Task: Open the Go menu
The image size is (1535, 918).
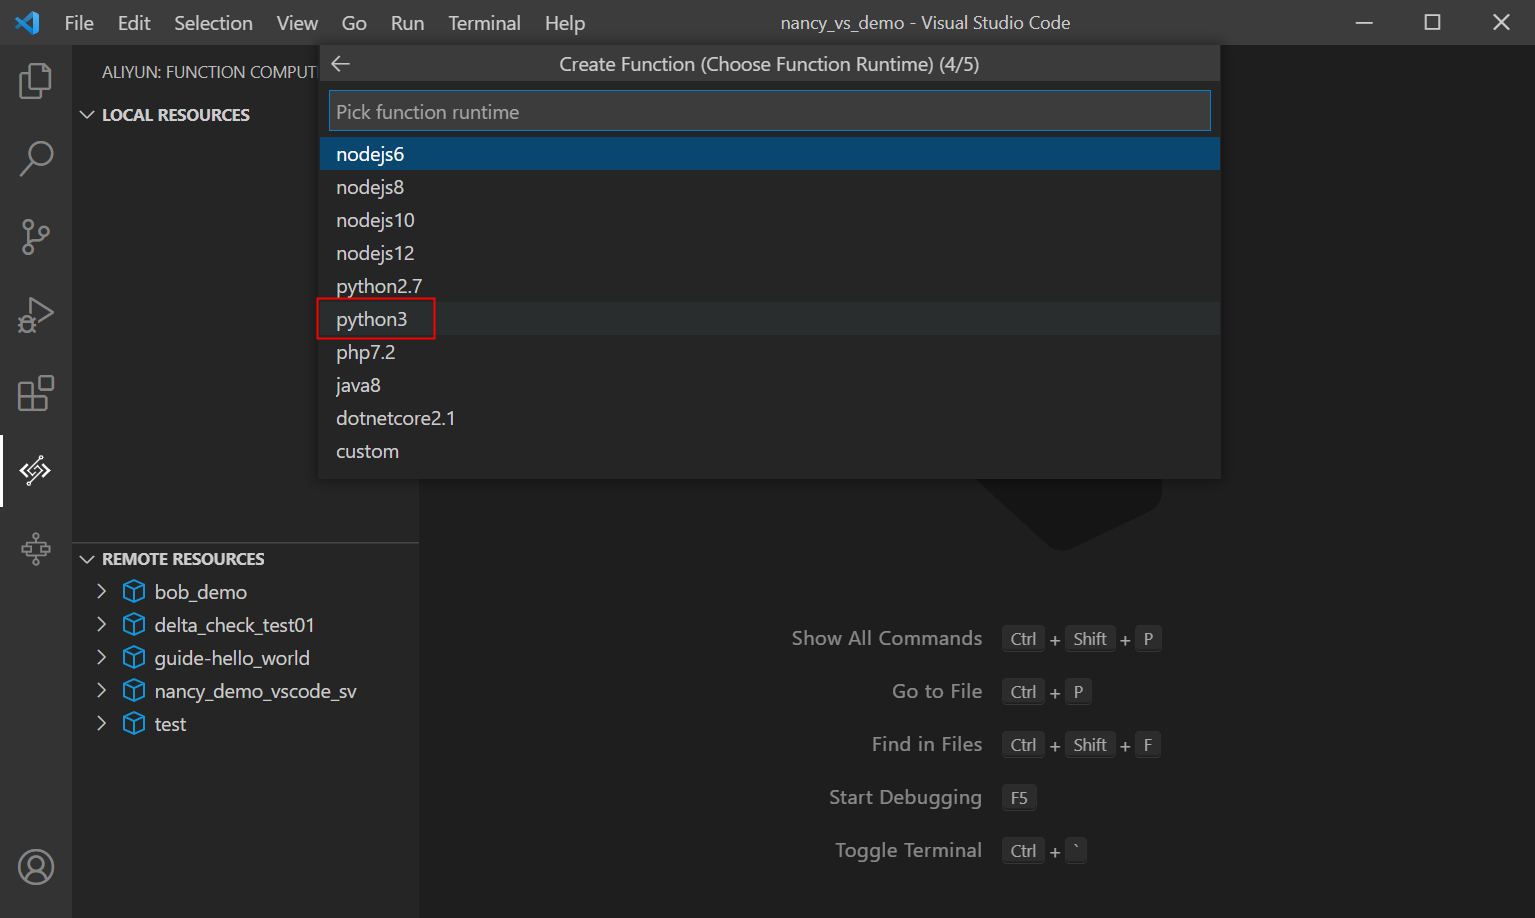Action: [354, 23]
